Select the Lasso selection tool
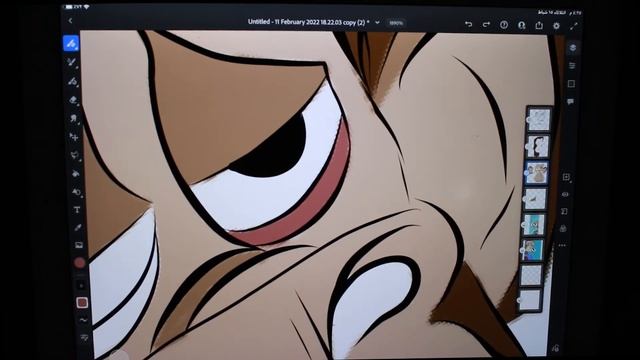Screen dimensions: 640x360 click(x=75, y=155)
